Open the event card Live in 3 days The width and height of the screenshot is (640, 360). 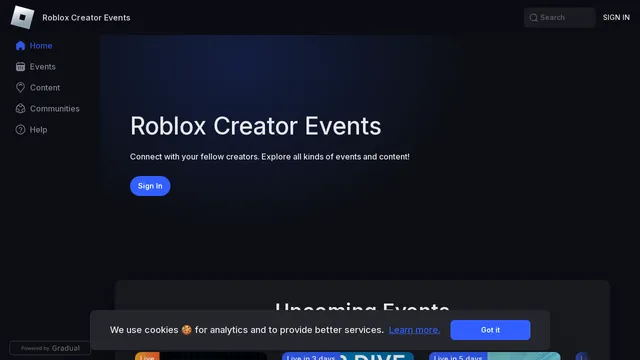coord(348,356)
